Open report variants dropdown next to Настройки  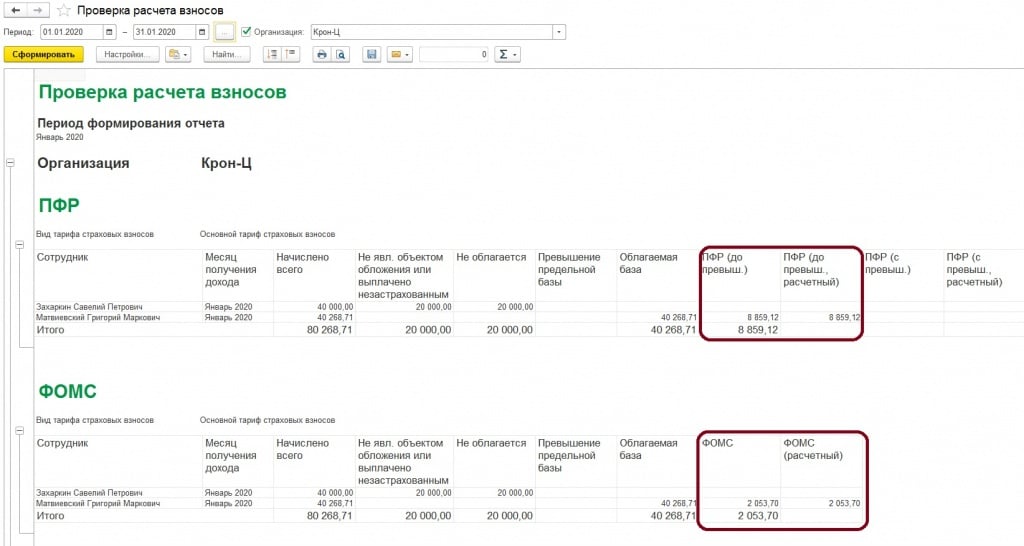coord(178,54)
